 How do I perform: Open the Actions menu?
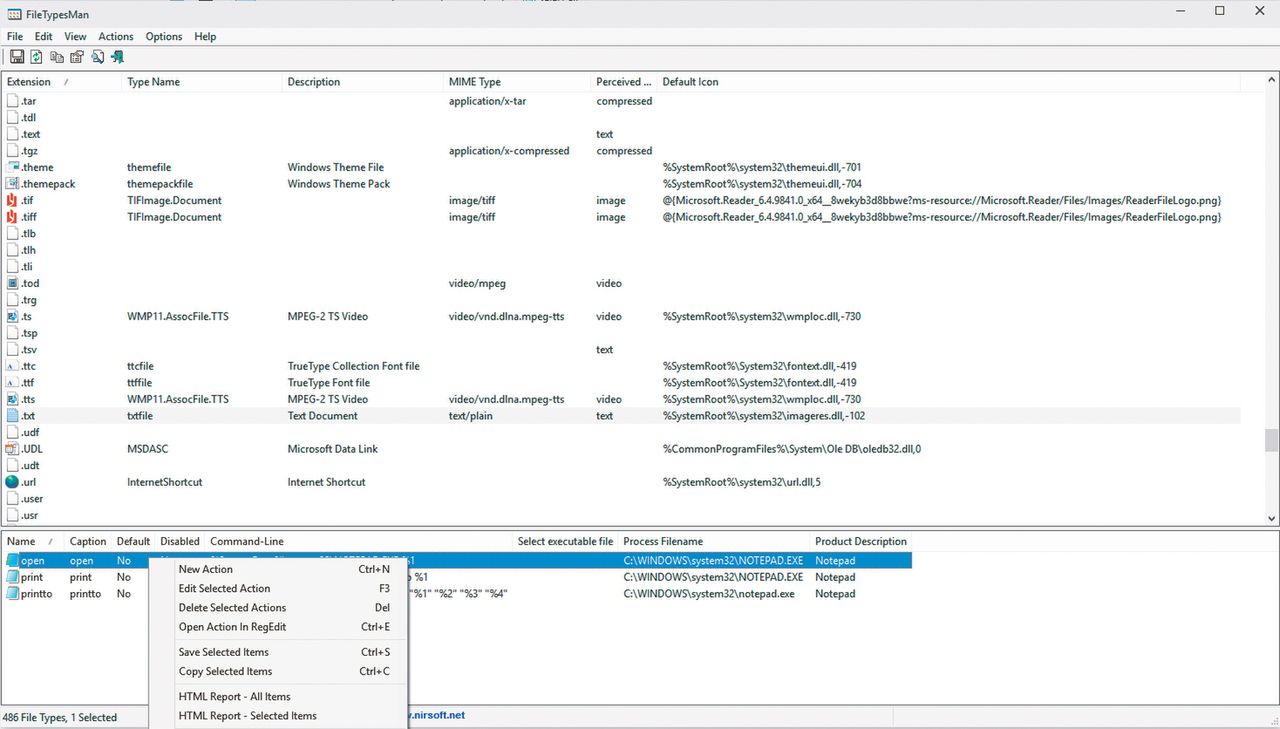(x=116, y=36)
